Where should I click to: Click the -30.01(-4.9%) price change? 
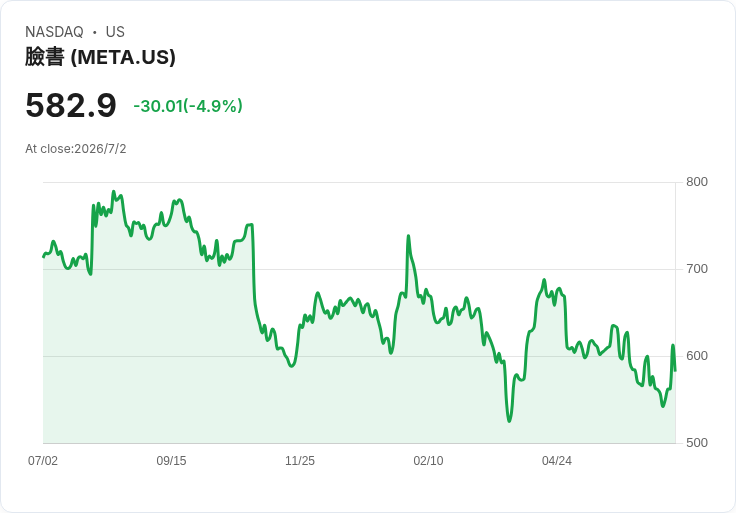click(188, 106)
